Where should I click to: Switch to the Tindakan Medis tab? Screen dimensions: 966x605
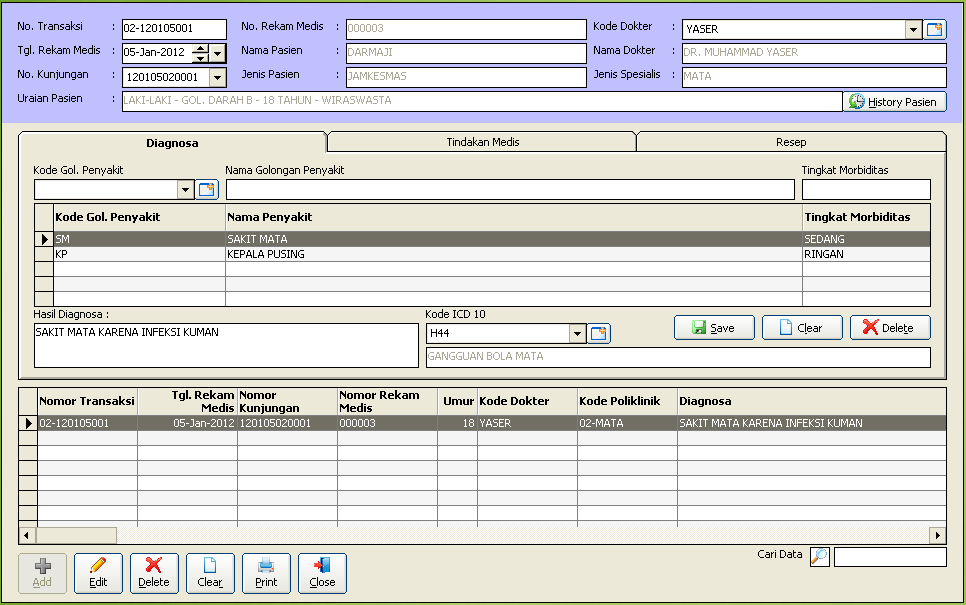click(482, 142)
